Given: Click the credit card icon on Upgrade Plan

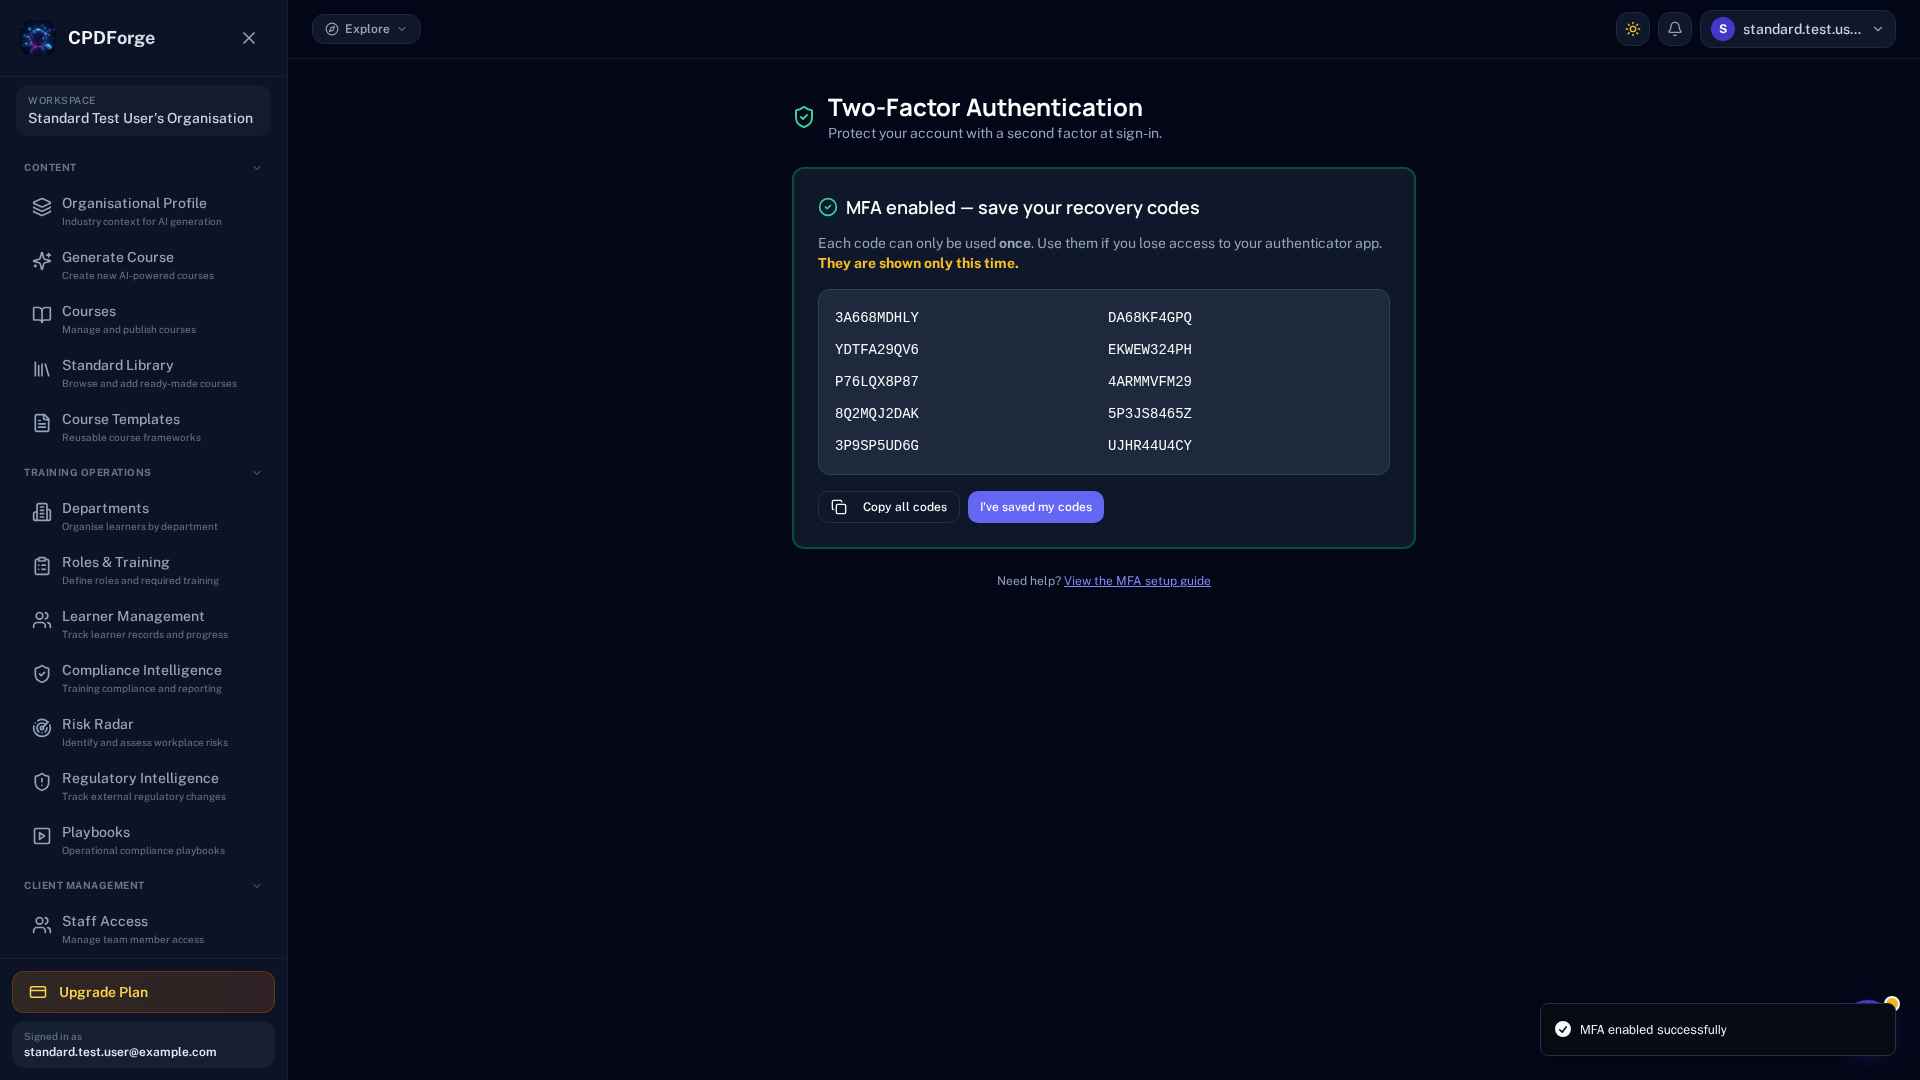Looking at the screenshot, I should point(38,992).
